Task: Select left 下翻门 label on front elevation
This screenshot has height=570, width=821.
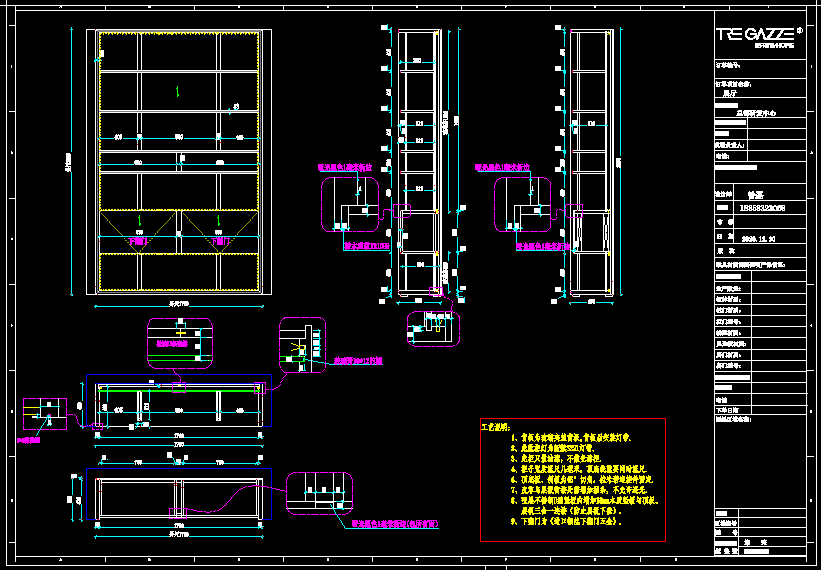Action: (x=139, y=242)
